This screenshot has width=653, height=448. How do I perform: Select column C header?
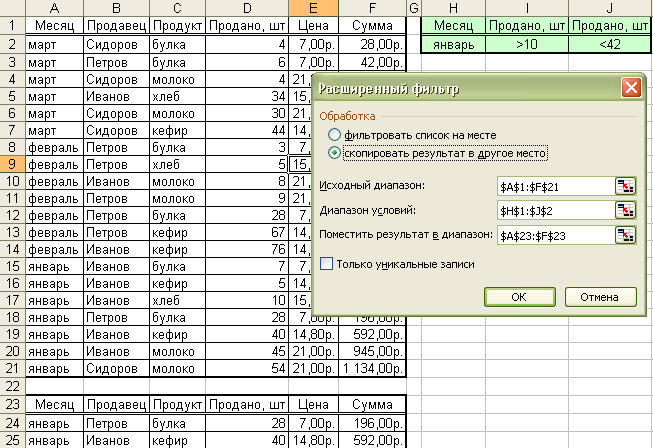pyautogui.click(x=177, y=8)
